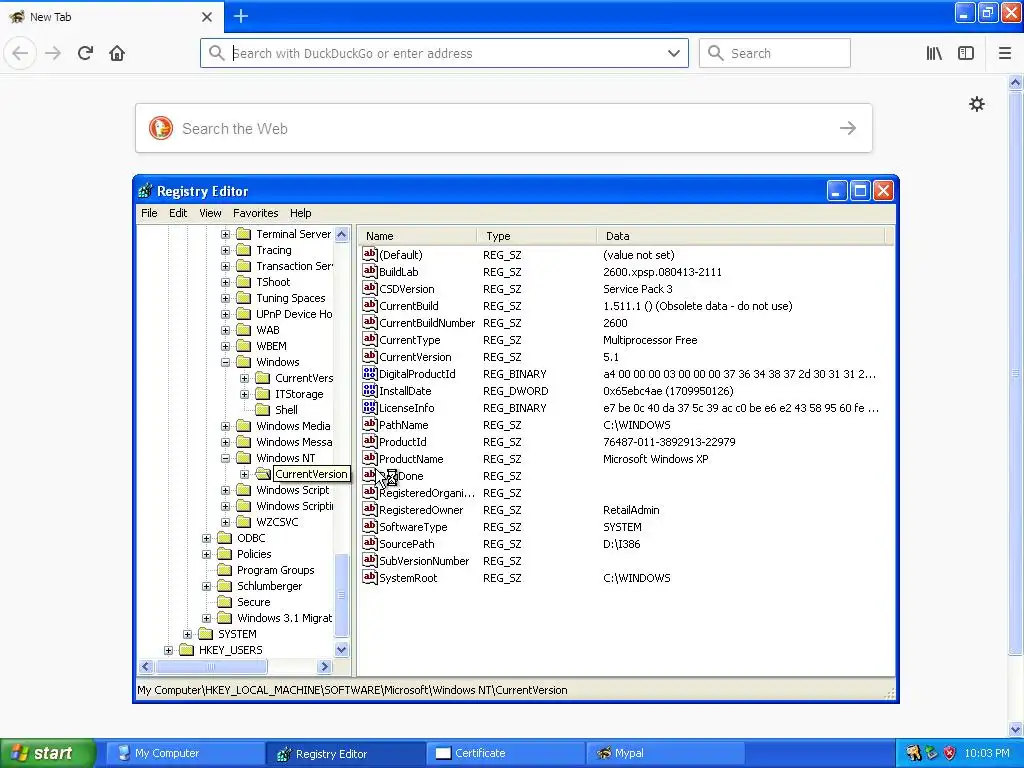The height and width of the screenshot is (768, 1024).
Task: Select the CSDVersion value row
Action: (x=626, y=289)
